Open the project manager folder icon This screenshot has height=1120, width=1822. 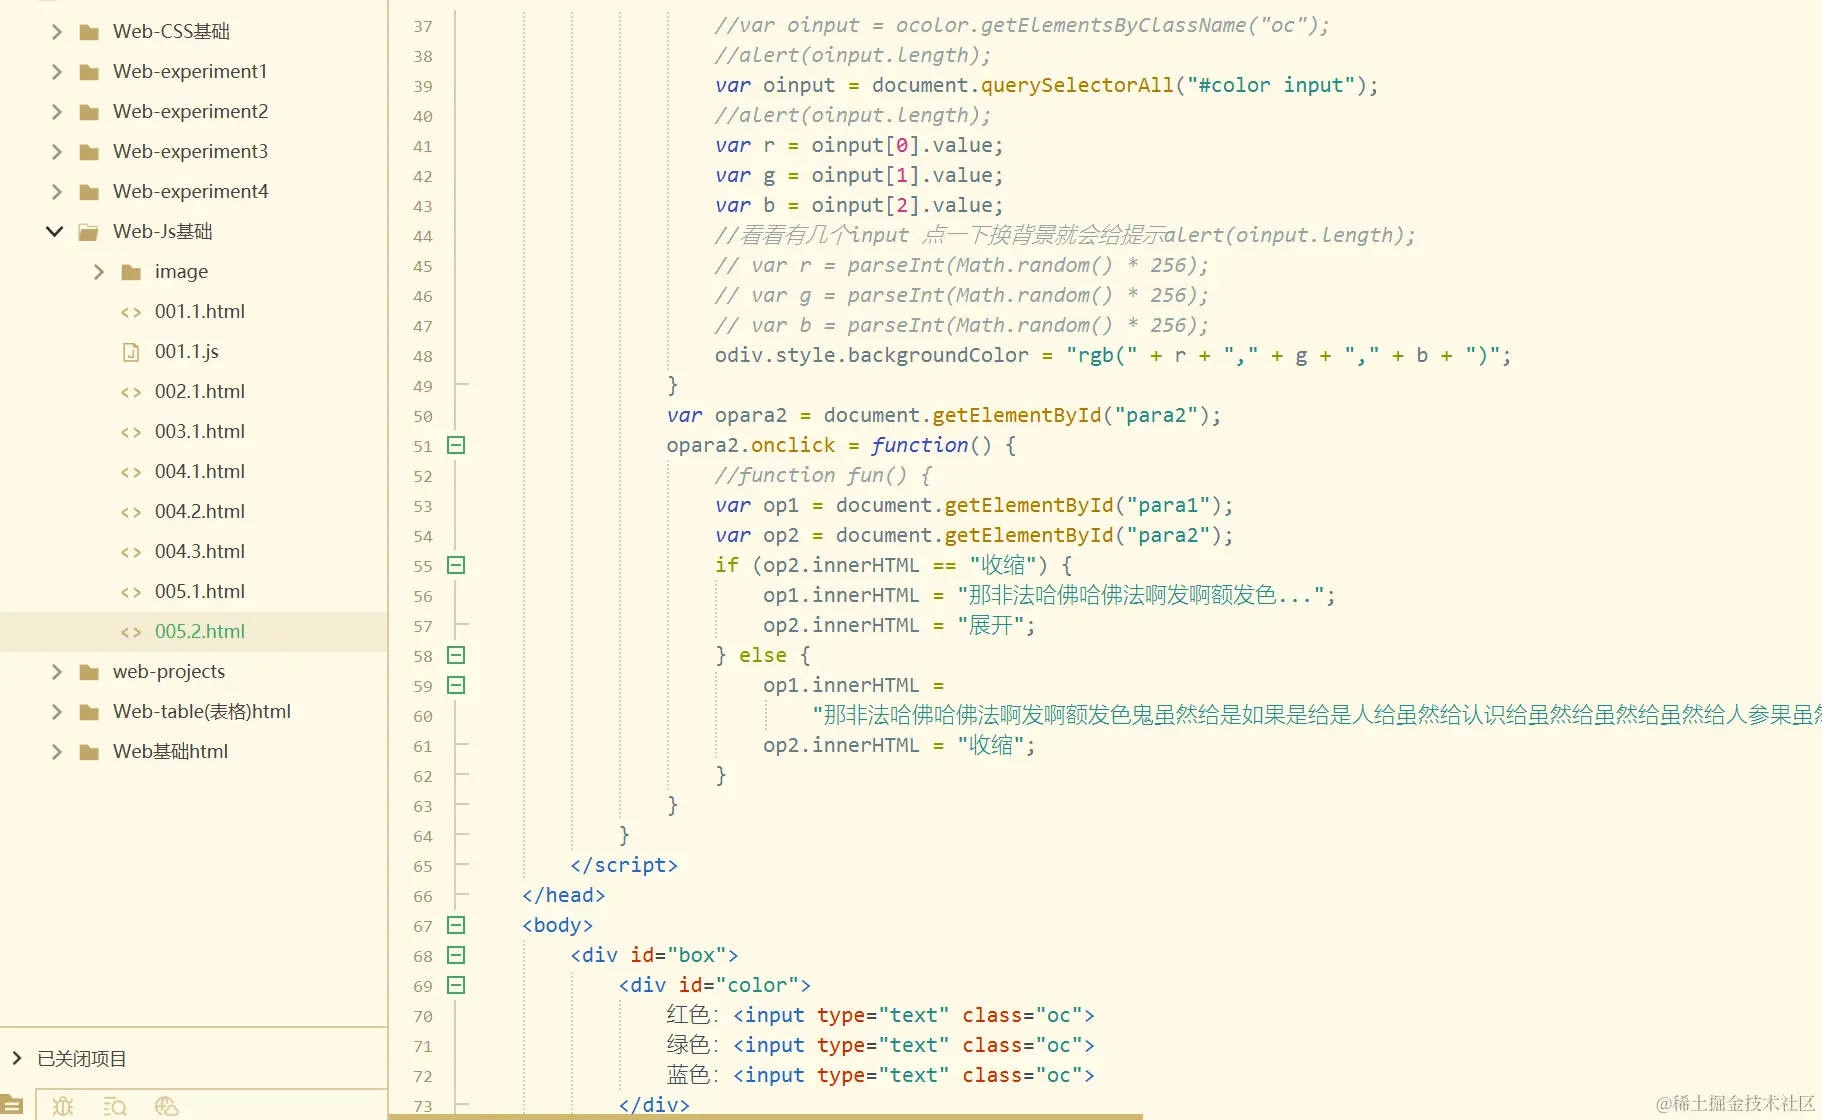pos(12,1106)
